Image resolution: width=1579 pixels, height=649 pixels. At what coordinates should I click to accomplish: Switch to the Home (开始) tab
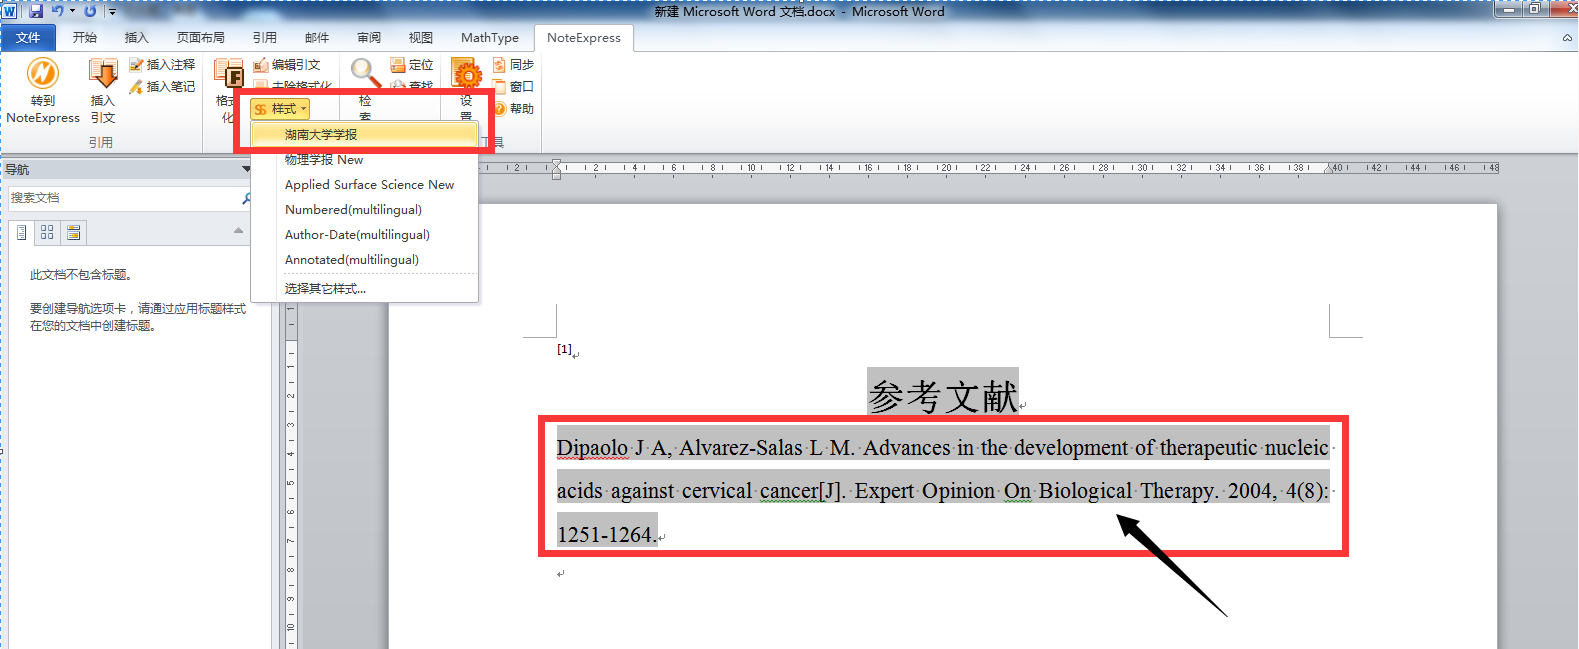point(85,38)
